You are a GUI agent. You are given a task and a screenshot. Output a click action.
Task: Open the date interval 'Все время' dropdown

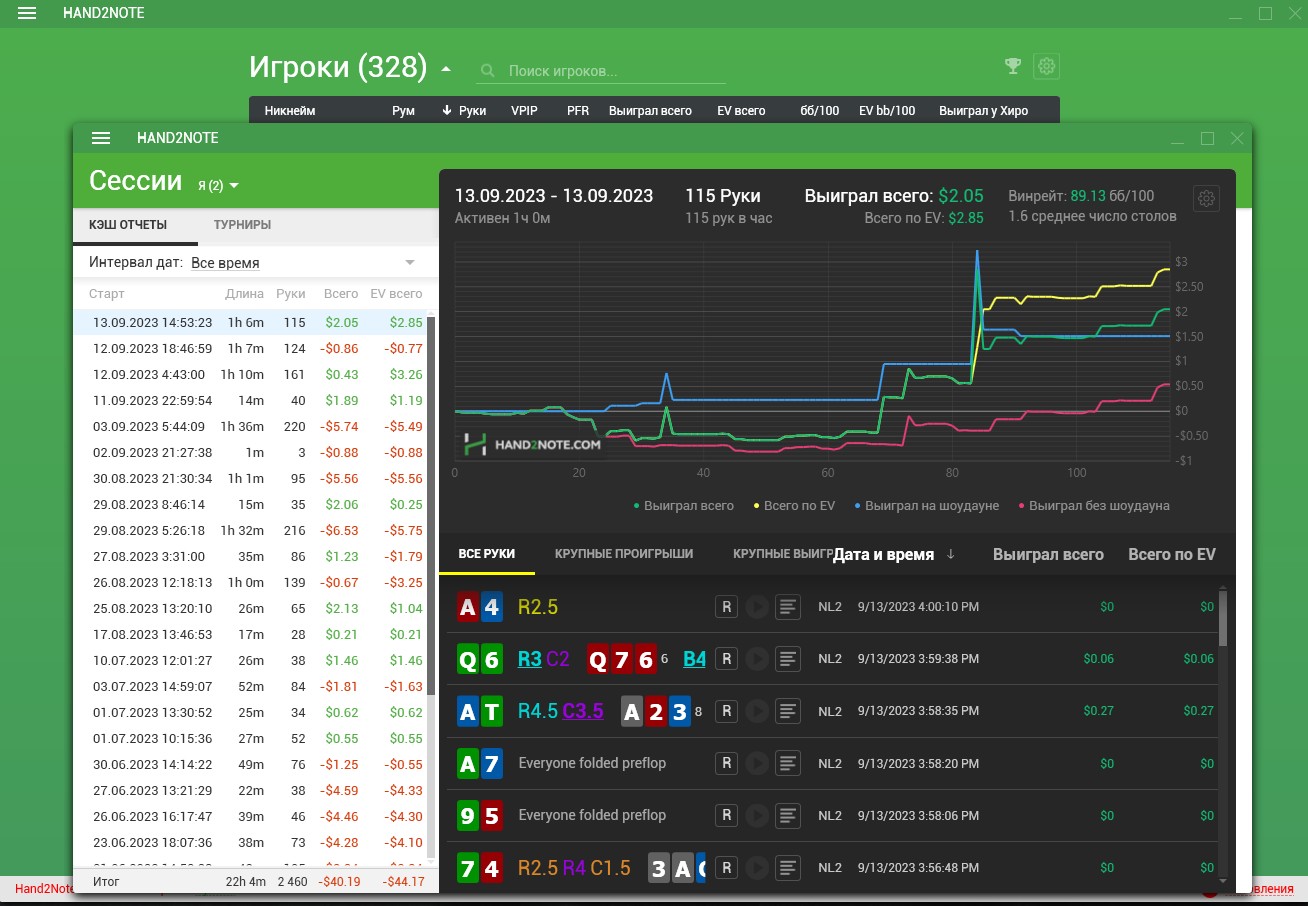(303, 263)
